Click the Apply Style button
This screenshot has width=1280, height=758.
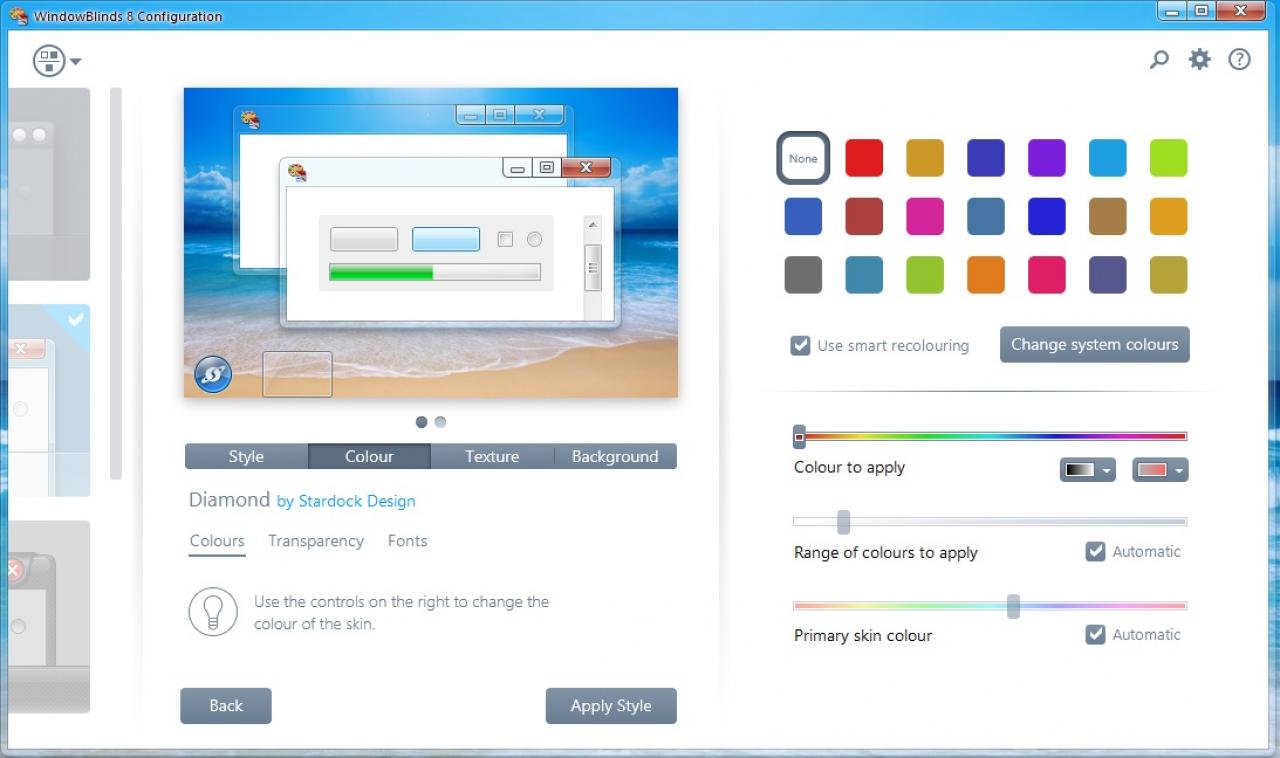click(611, 706)
